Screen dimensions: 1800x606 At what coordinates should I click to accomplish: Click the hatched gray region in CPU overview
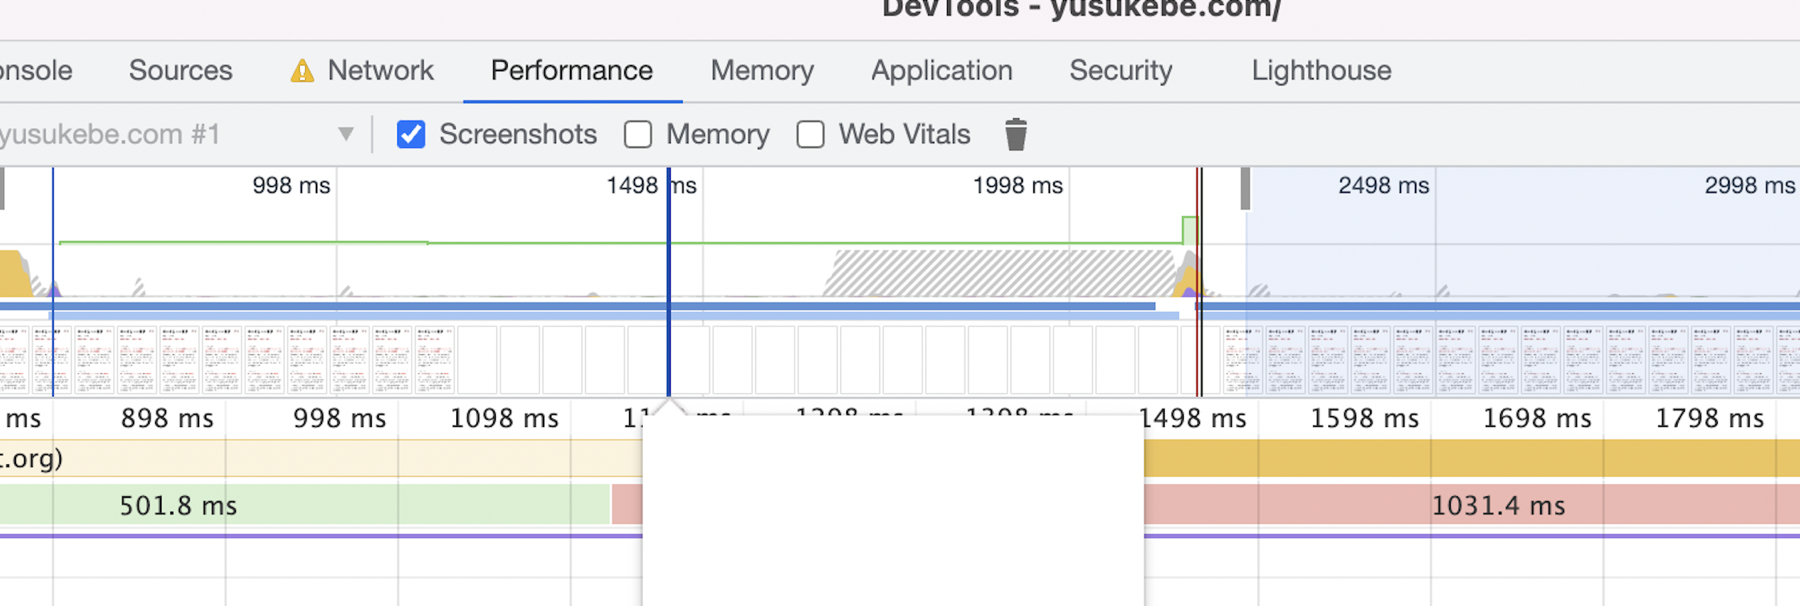[x=1000, y=273]
